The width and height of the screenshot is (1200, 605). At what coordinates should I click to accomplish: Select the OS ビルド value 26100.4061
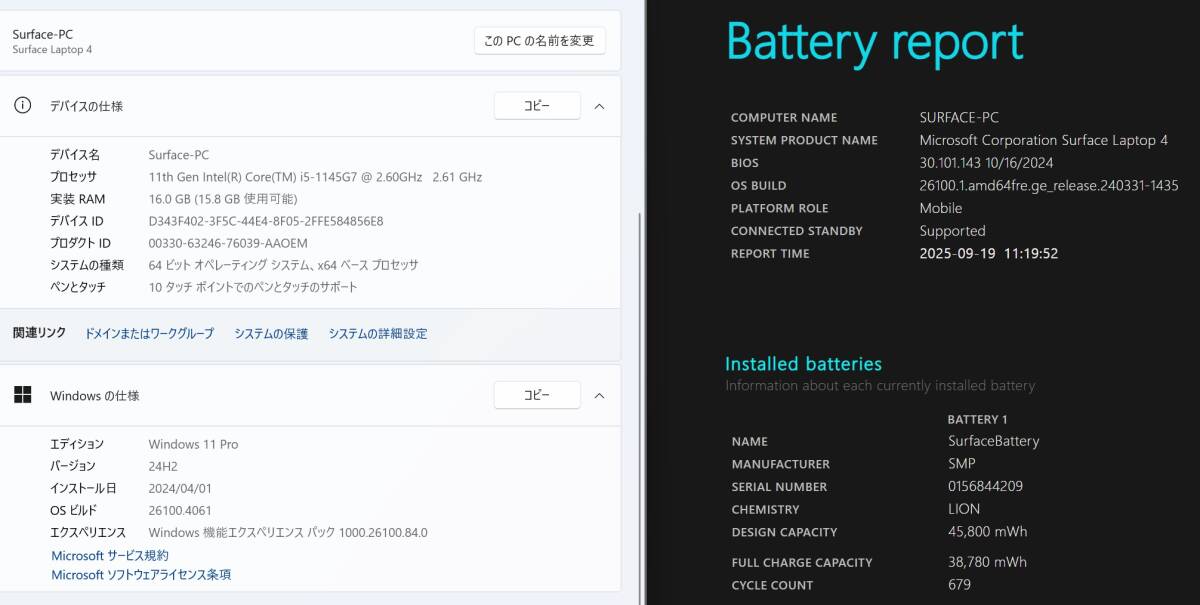coord(180,510)
